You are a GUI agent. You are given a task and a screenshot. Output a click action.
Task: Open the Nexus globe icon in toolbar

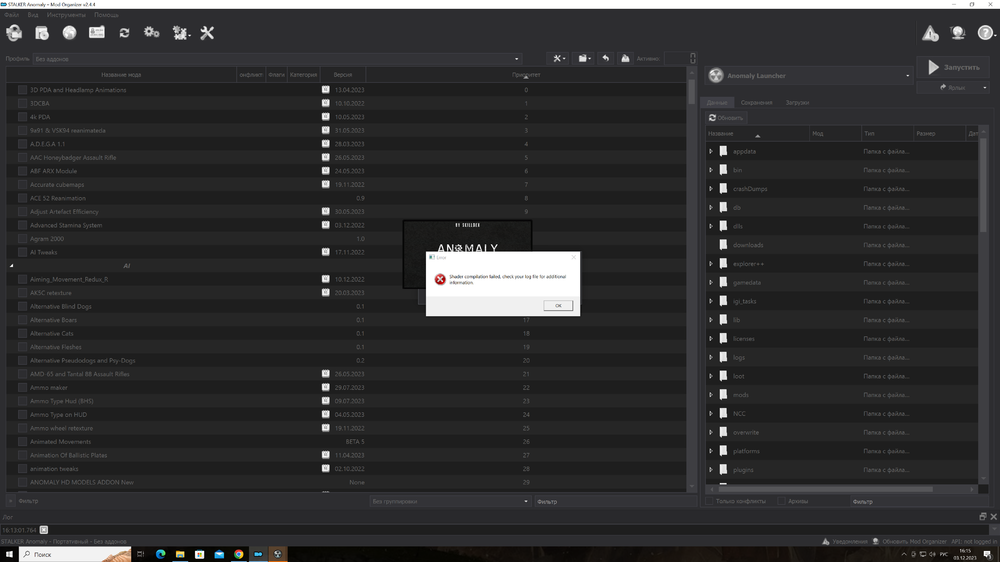pos(70,33)
